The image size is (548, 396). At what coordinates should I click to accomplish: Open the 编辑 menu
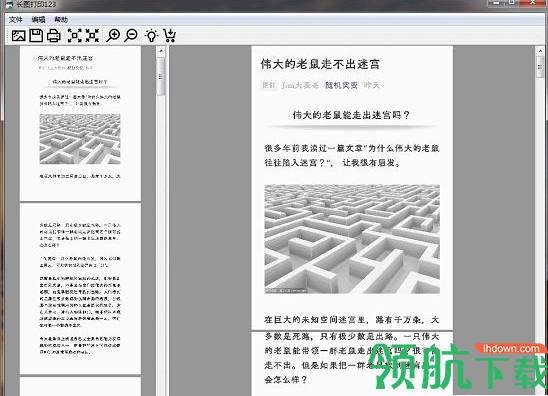(38, 20)
